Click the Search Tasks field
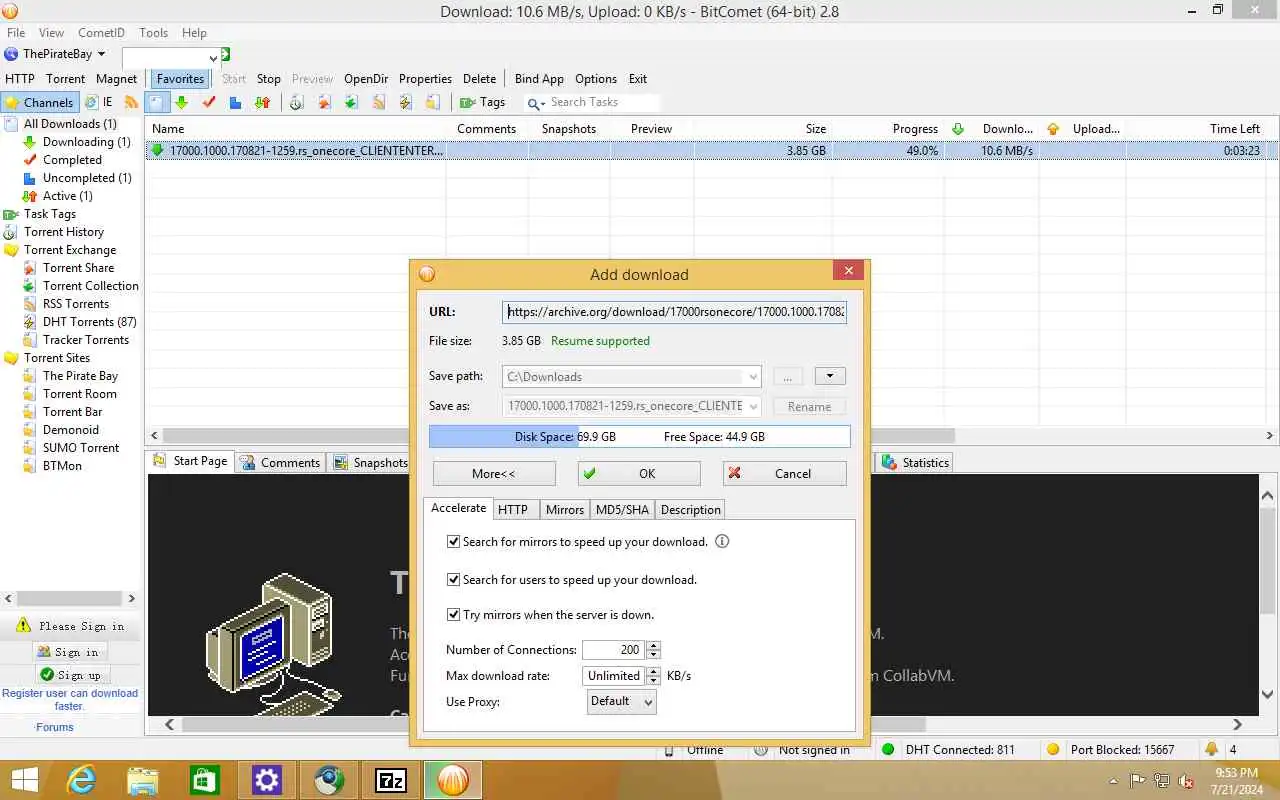The width and height of the screenshot is (1280, 800). tap(603, 102)
